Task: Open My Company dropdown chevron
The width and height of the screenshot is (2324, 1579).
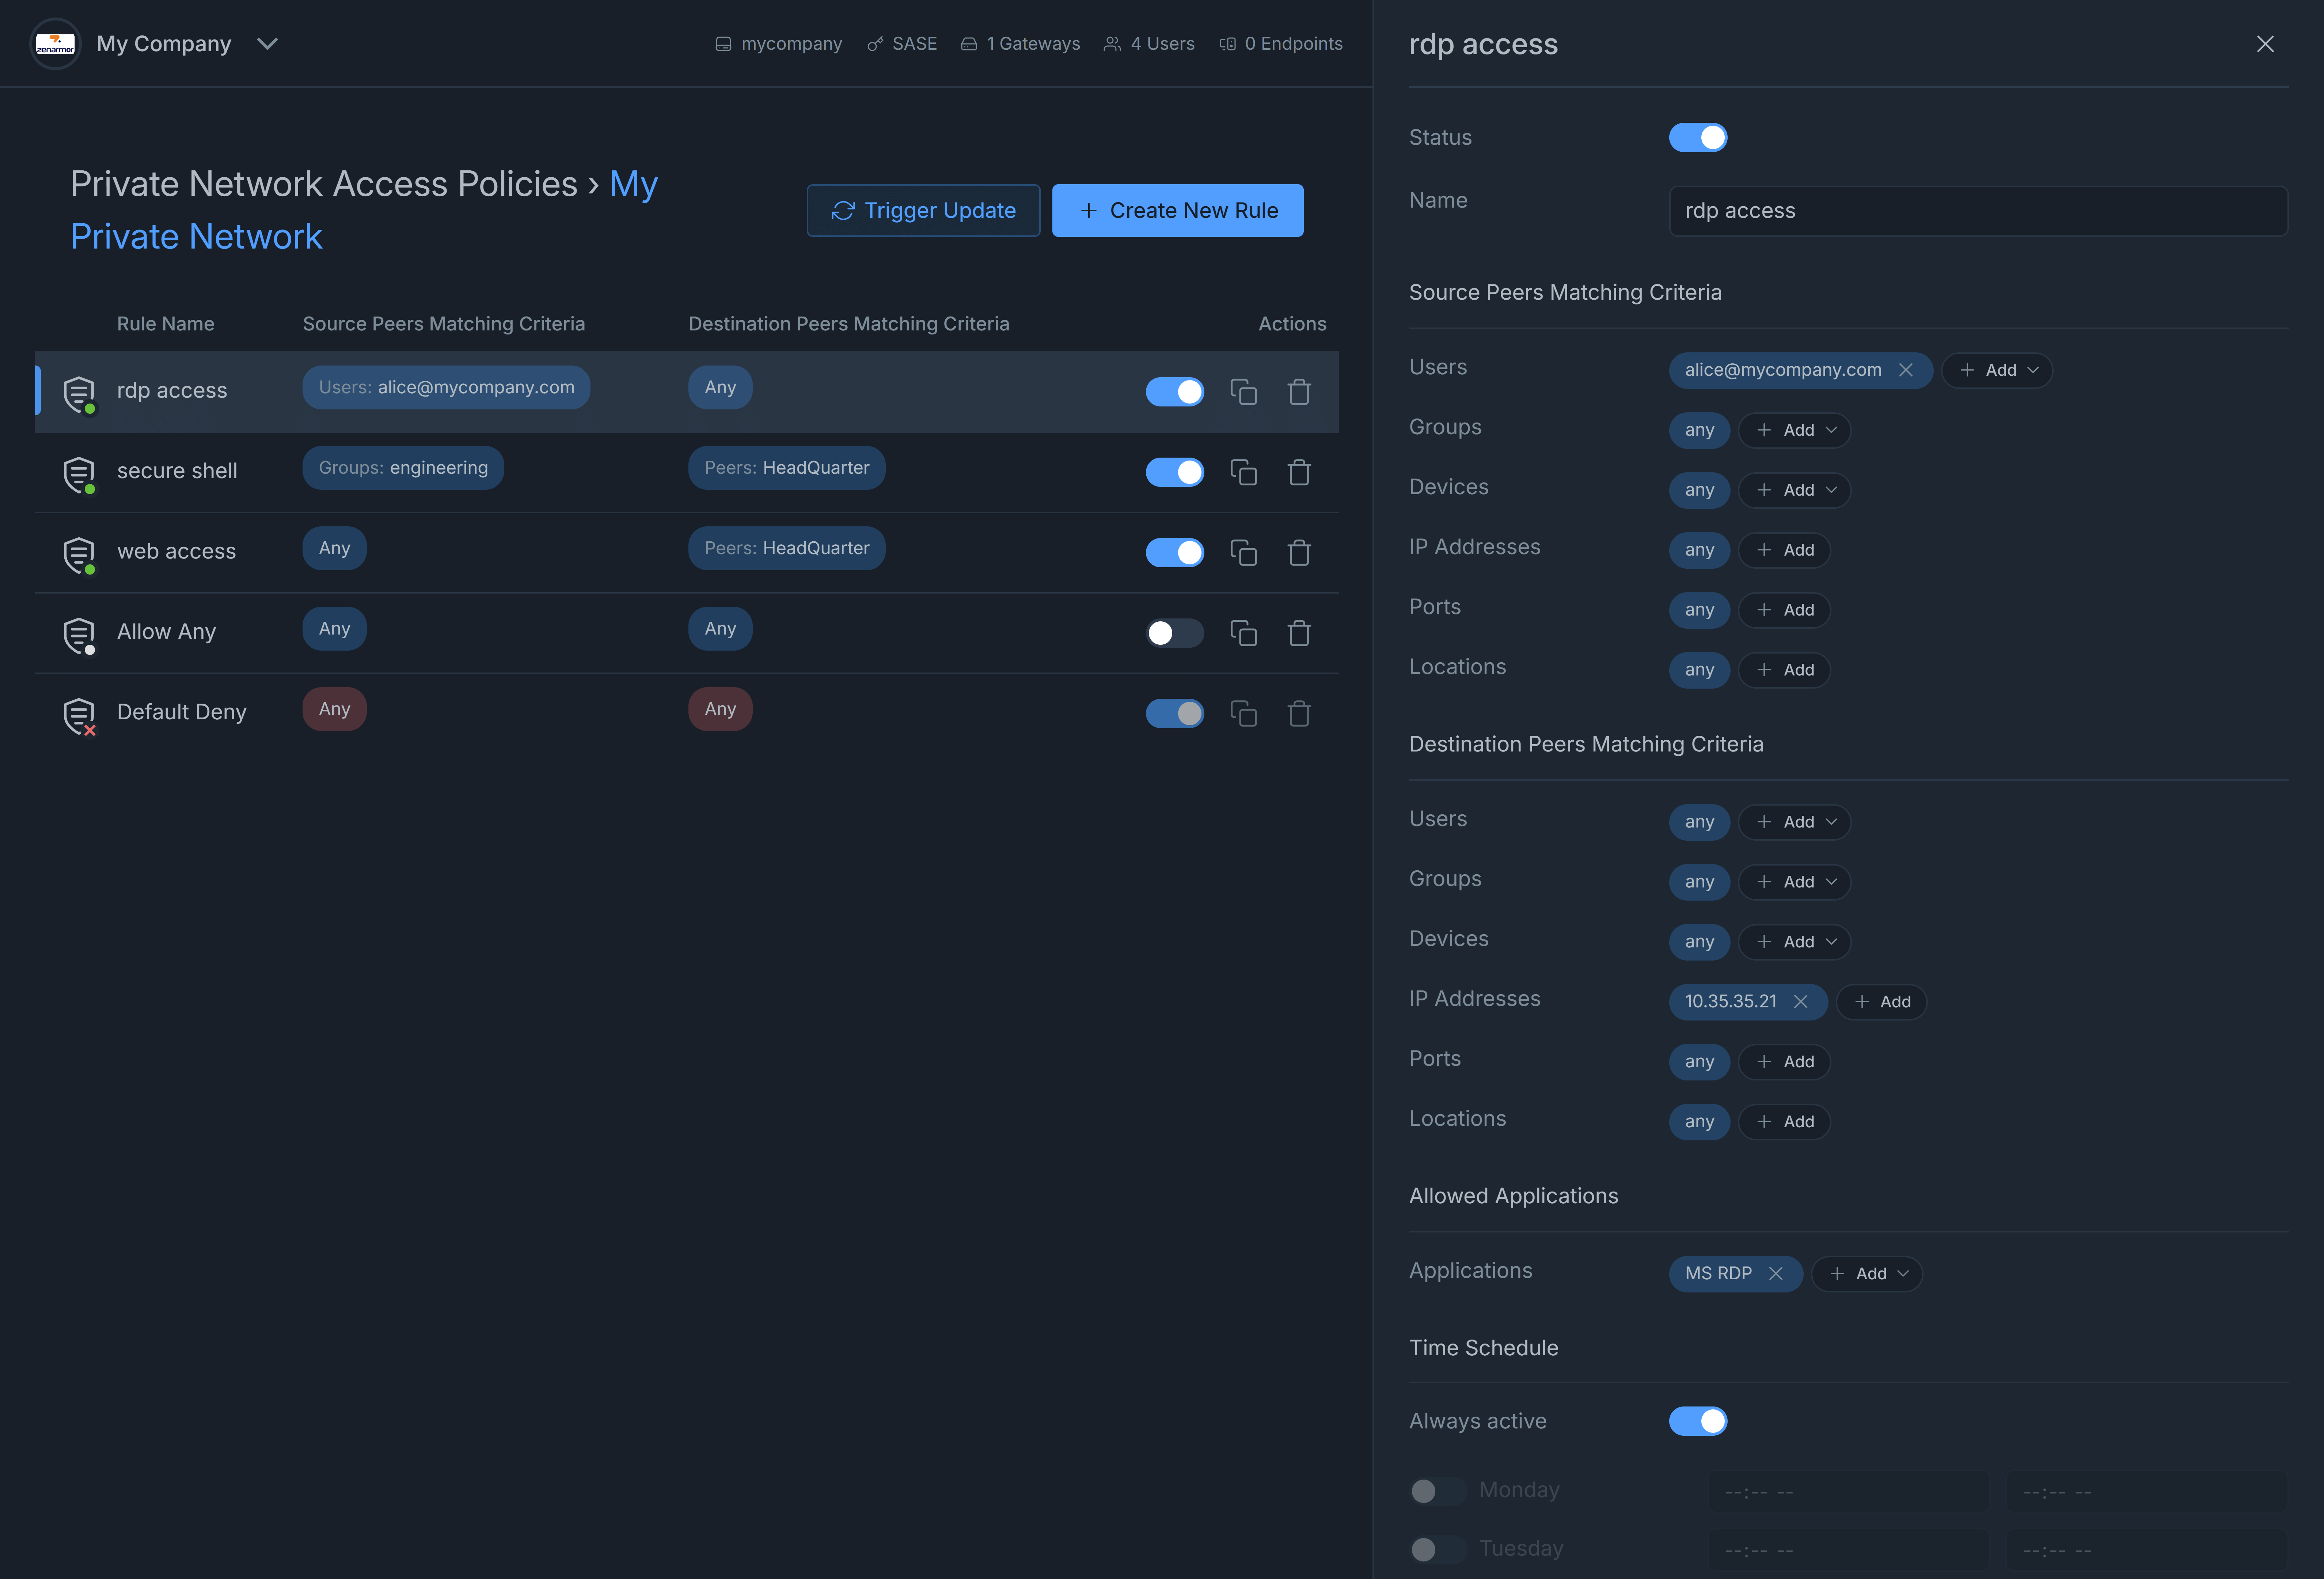Action: [267, 44]
